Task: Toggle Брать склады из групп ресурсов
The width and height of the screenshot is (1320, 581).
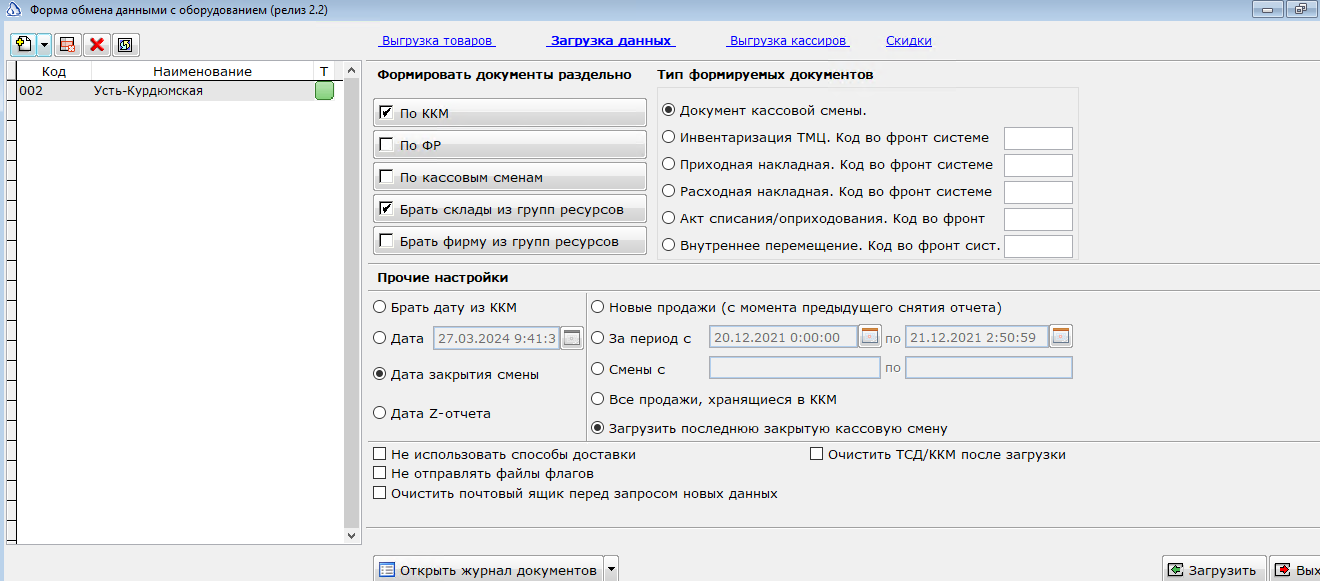Action: point(386,209)
